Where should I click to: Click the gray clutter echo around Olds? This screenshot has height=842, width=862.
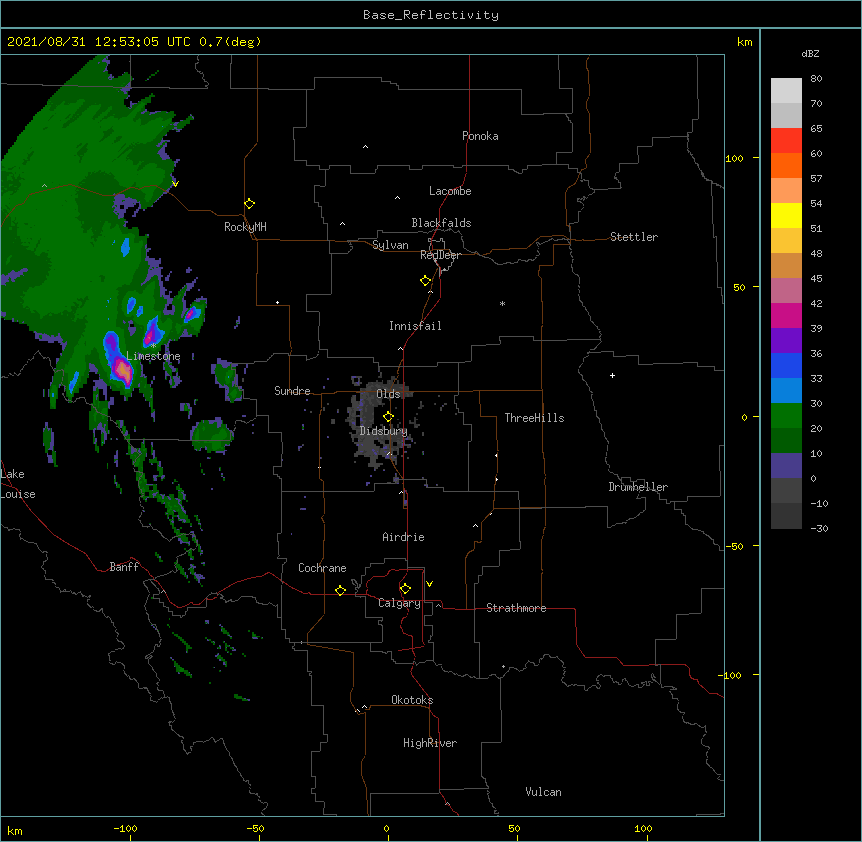click(379, 420)
